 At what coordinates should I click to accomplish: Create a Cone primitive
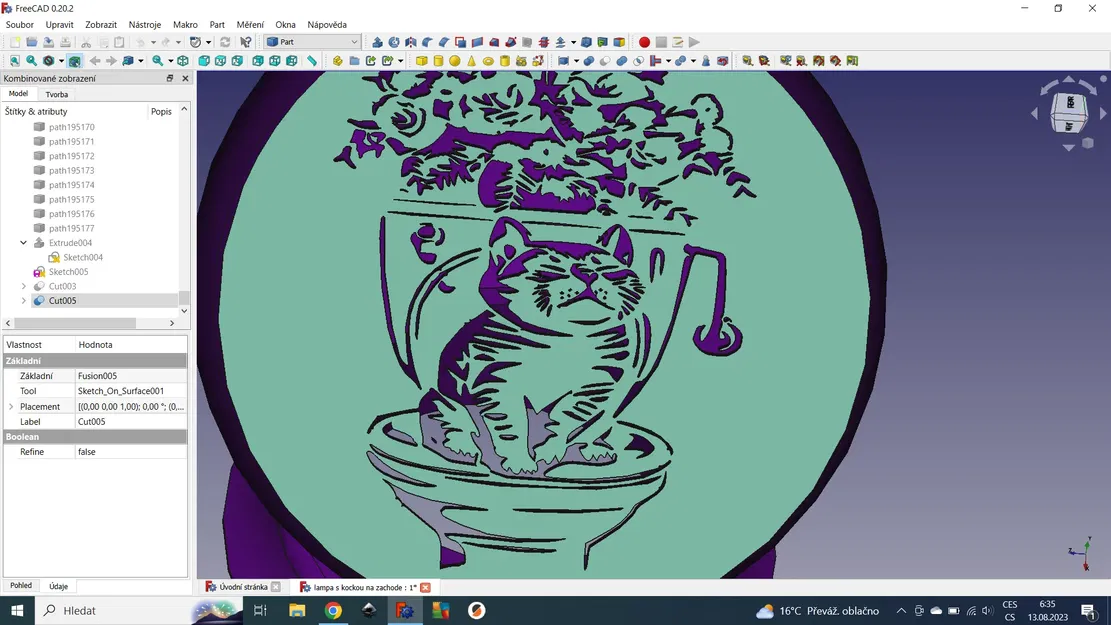(x=471, y=61)
